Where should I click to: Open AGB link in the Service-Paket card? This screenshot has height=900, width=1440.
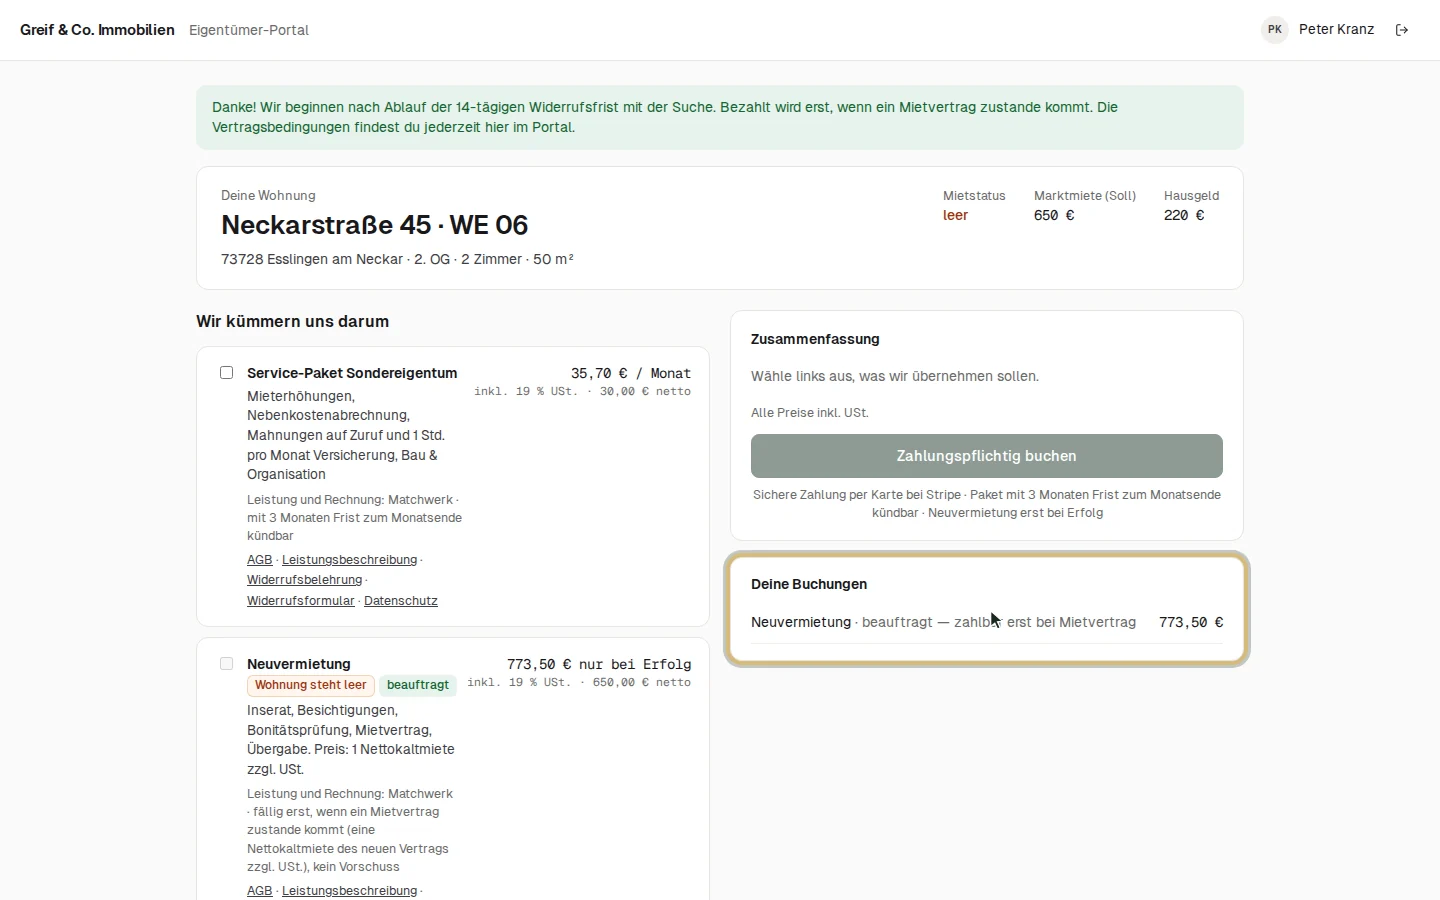click(260, 560)
